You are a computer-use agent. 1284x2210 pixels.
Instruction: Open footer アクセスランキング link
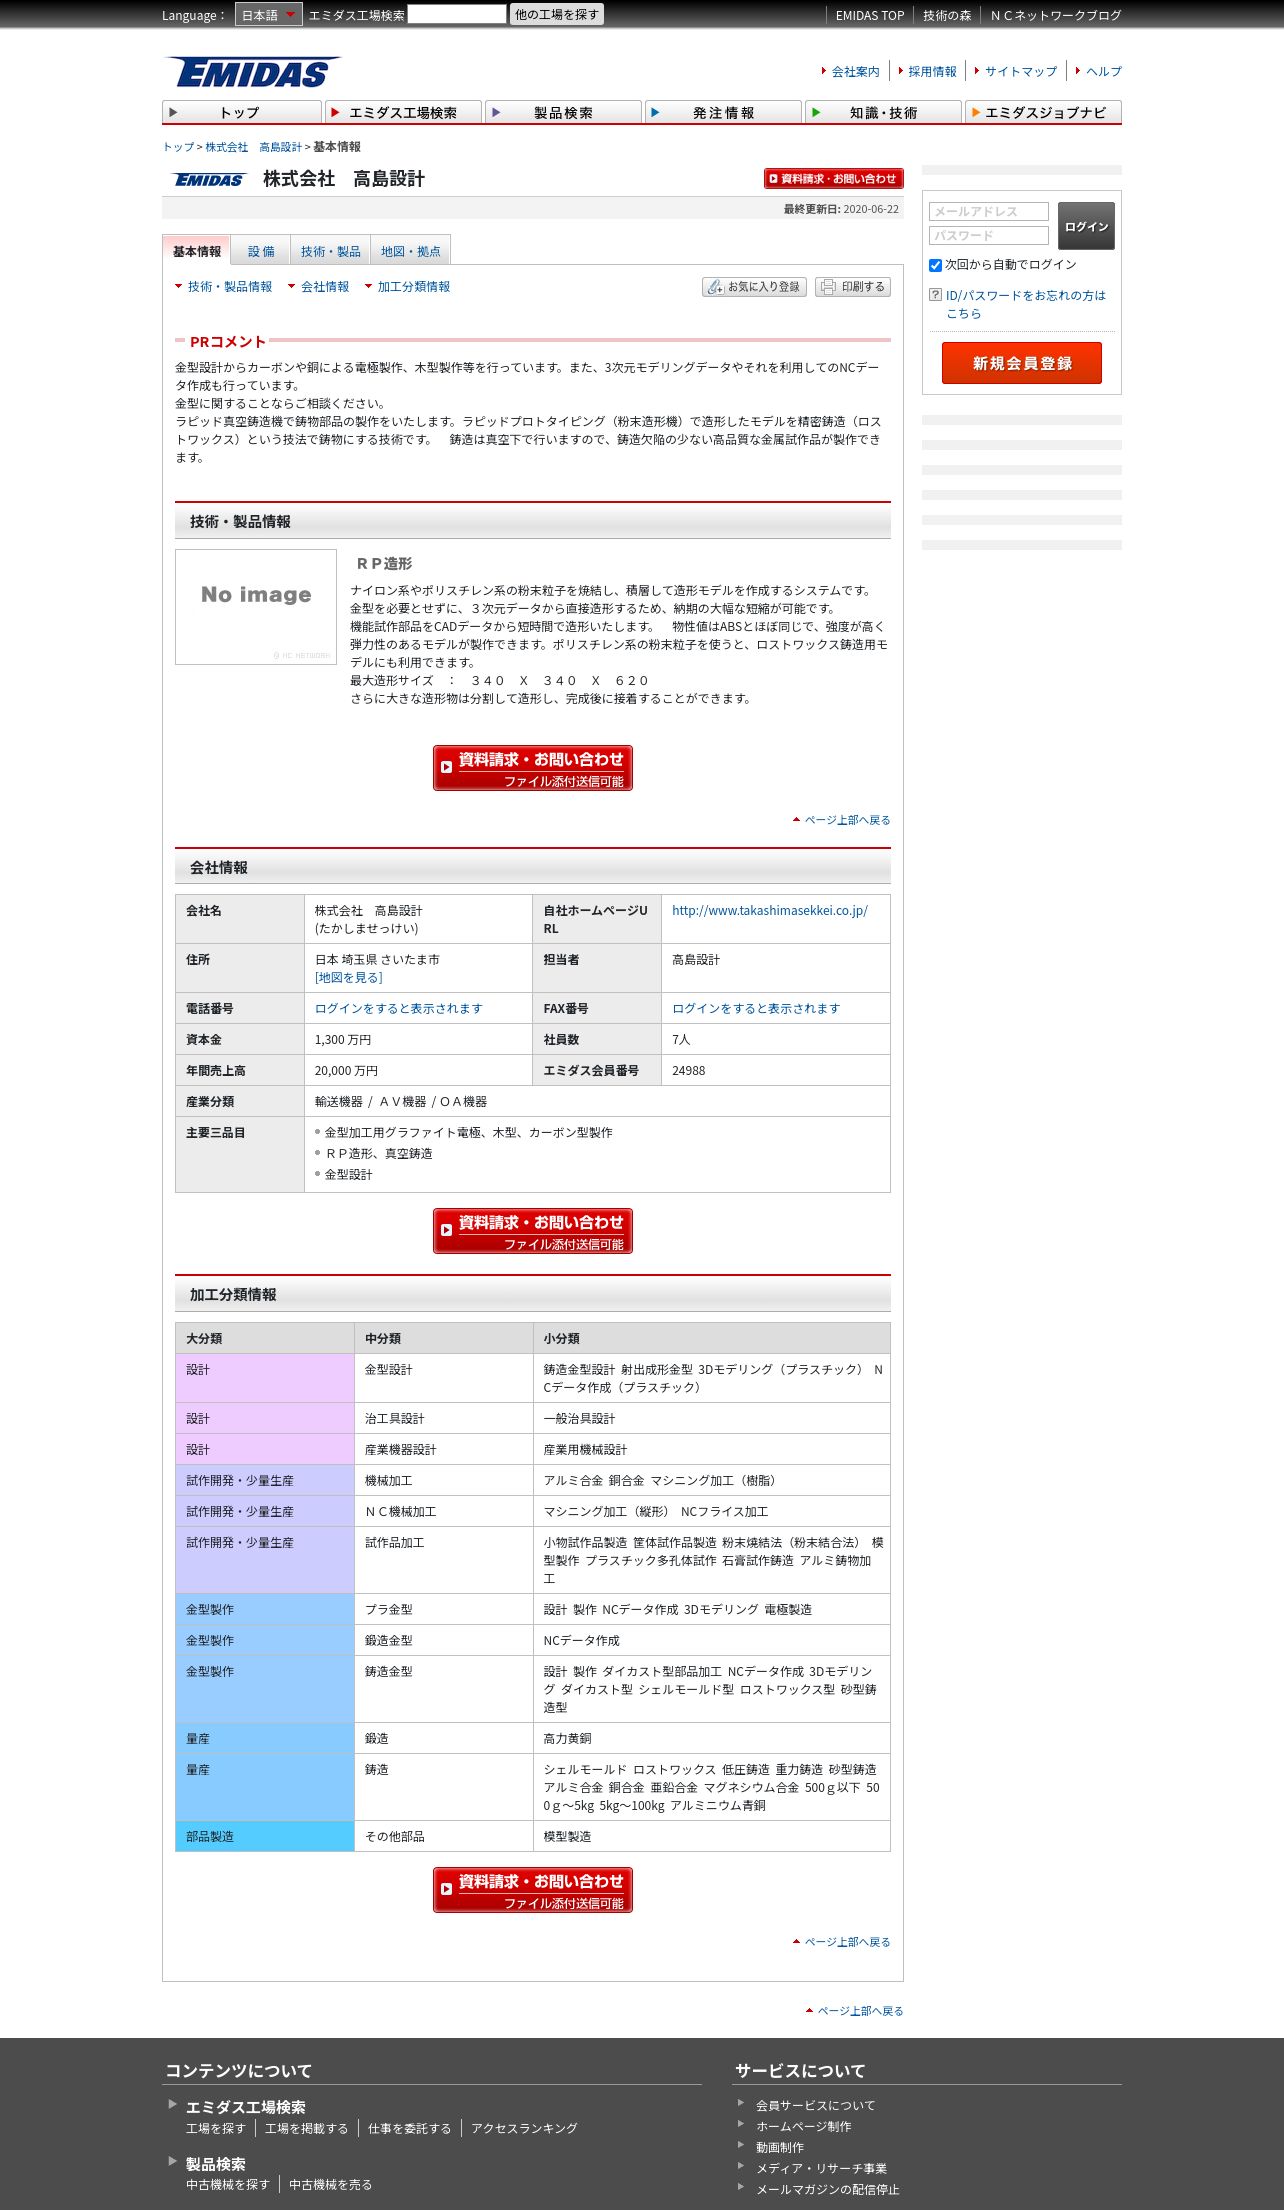tap(525, 2129)
